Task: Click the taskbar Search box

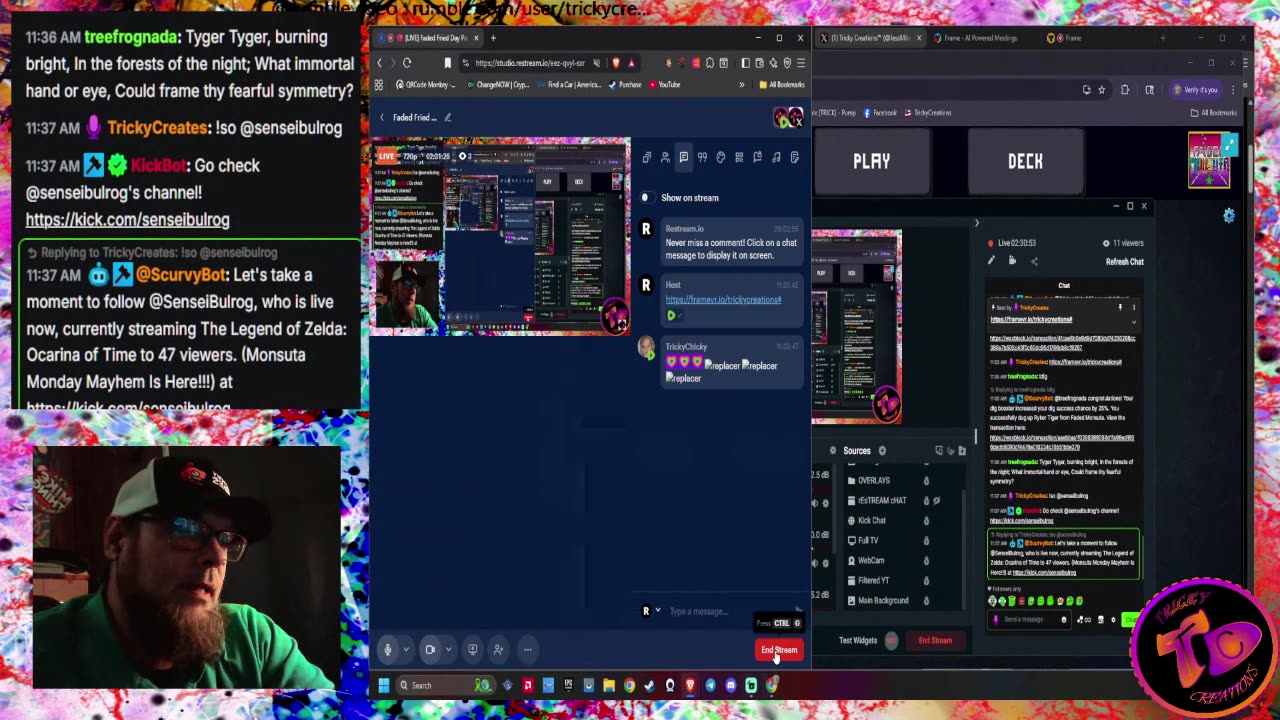Action: point(445,685)
